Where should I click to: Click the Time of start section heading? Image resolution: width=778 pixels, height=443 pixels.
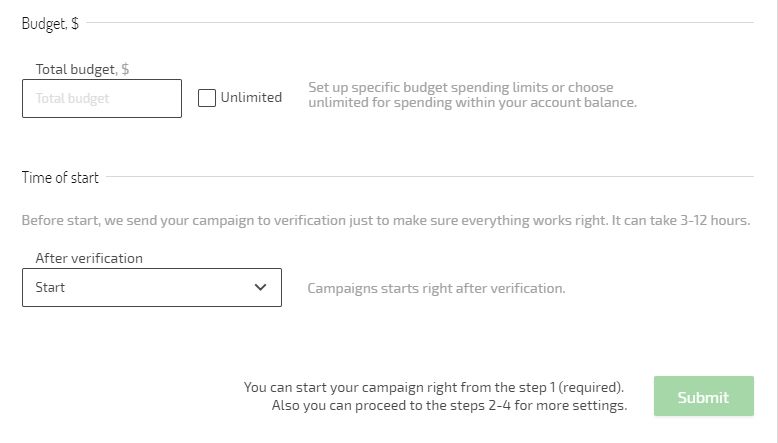tap(60, 177)
